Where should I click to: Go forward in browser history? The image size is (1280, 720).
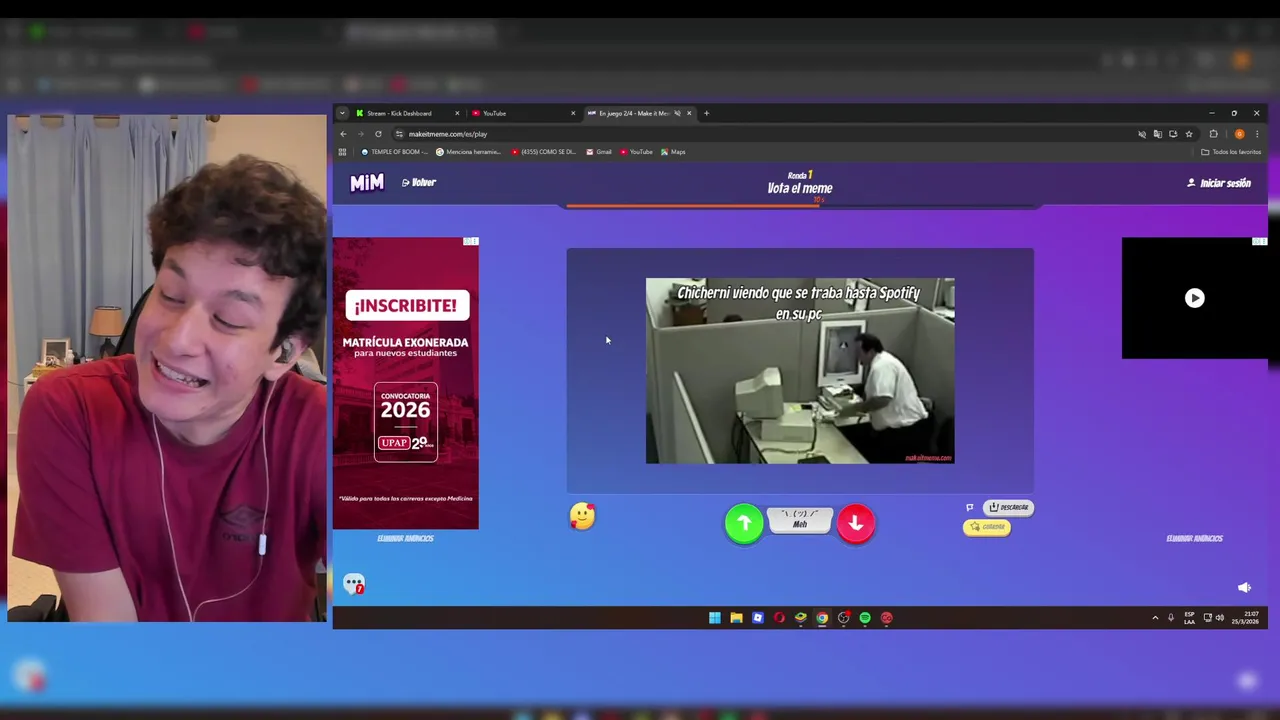360,134
